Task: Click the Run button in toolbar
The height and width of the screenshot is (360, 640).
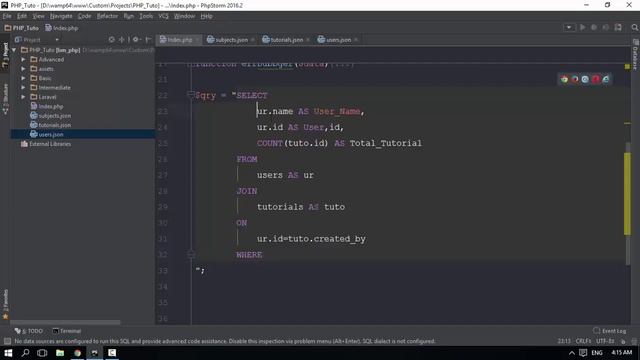Action: tap(582, 27)
